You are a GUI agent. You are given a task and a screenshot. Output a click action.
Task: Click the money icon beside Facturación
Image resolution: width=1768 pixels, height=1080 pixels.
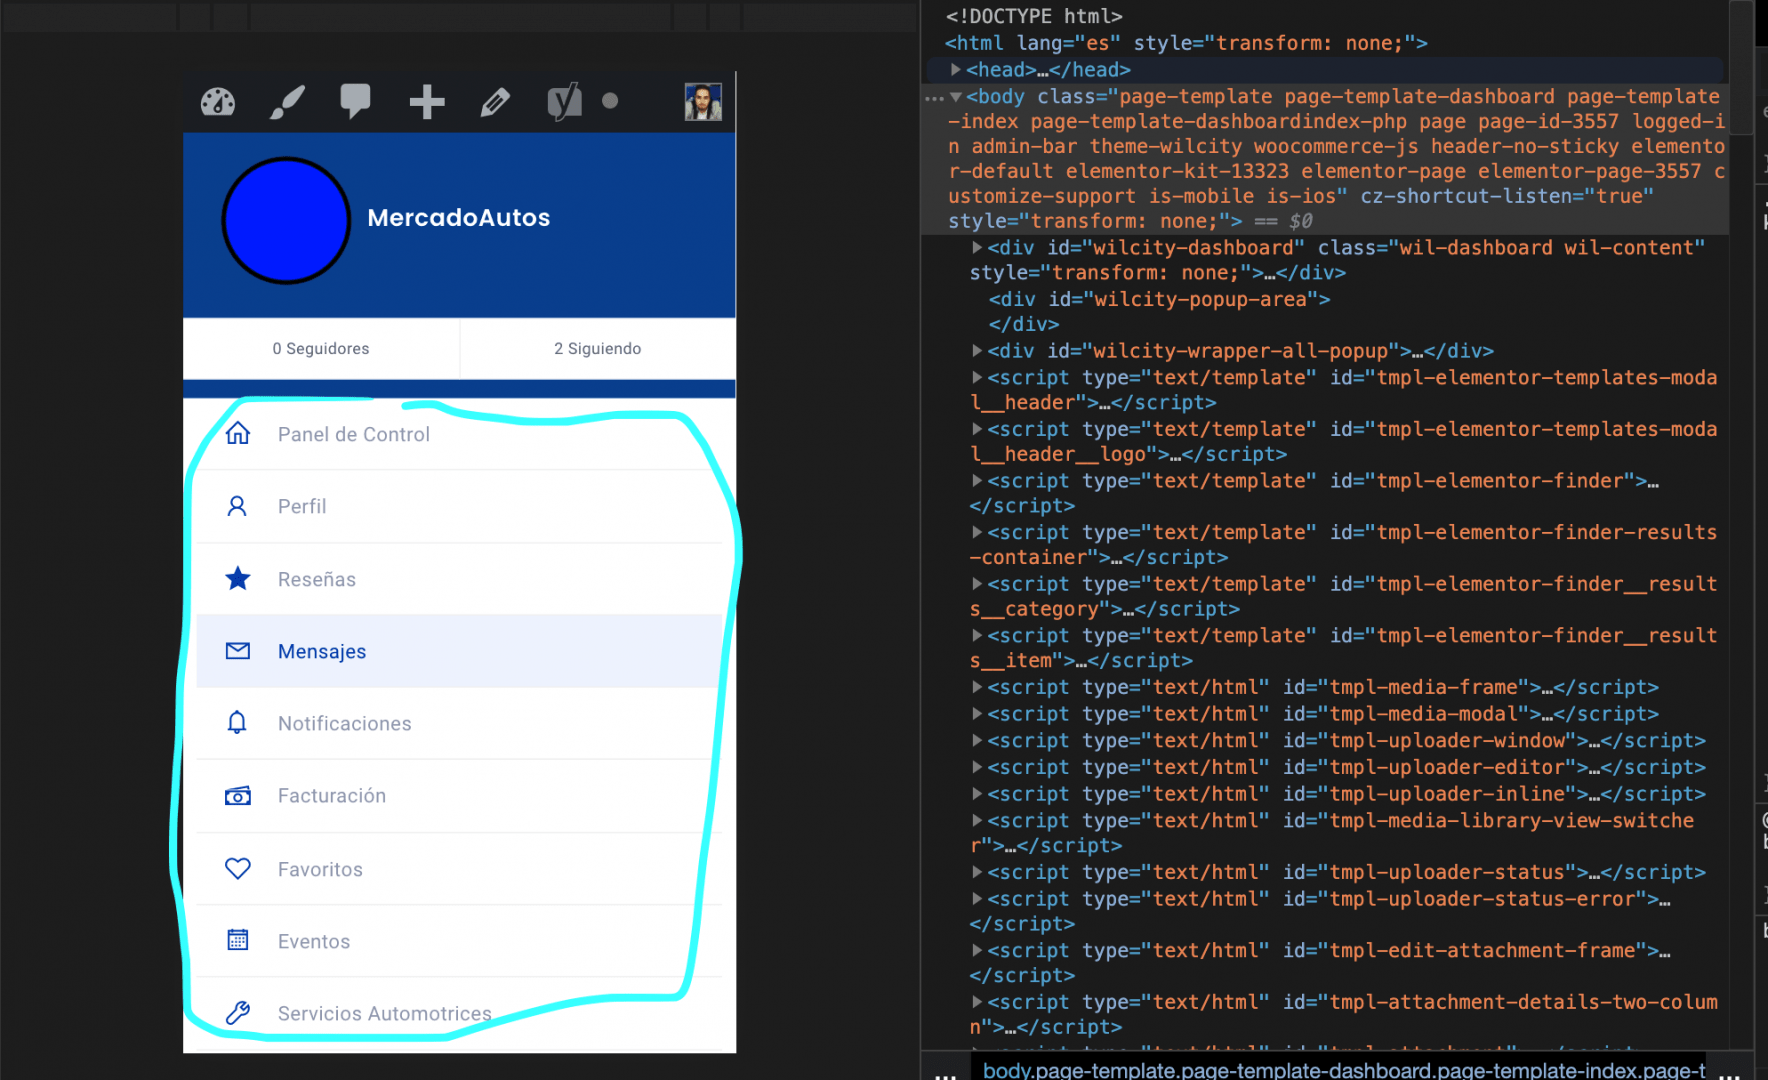238,796
